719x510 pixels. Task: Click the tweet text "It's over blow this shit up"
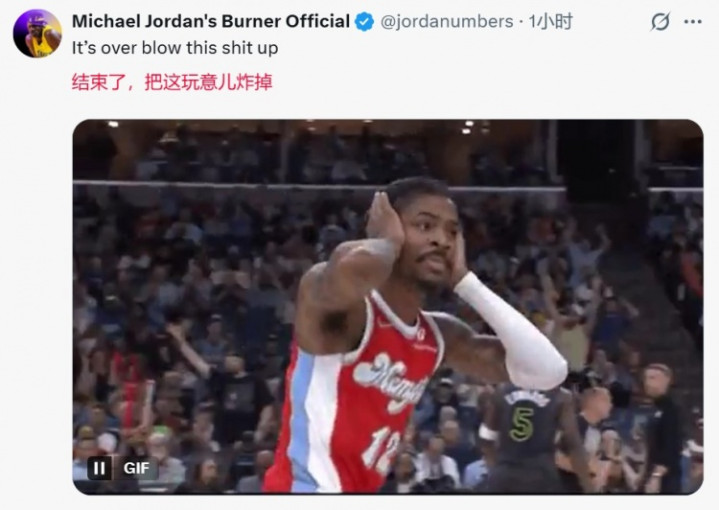175,48
